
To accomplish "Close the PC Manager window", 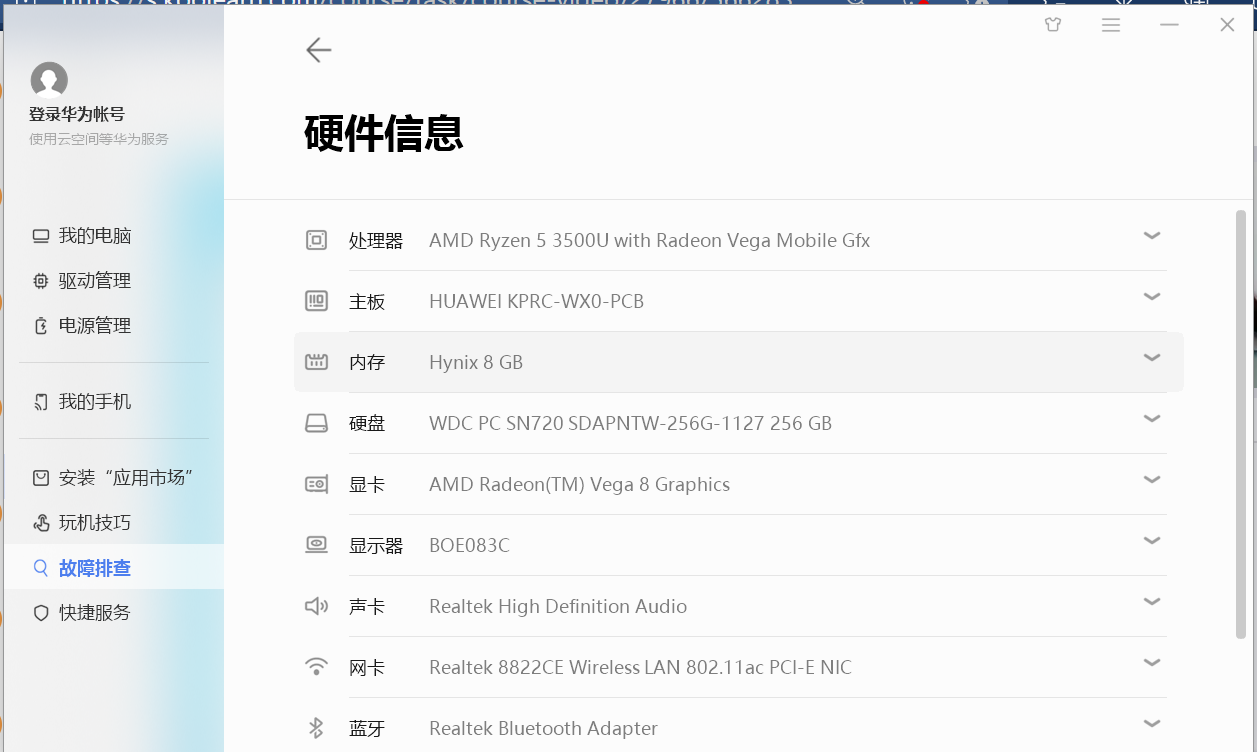I will point(1227,25).
